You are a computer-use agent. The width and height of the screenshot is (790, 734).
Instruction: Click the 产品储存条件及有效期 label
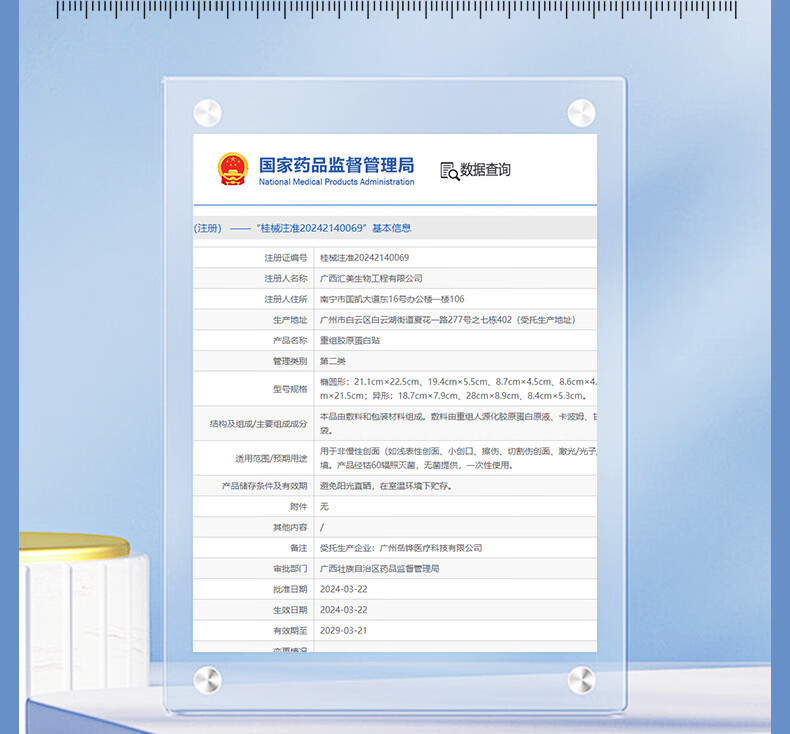[265, 486]
